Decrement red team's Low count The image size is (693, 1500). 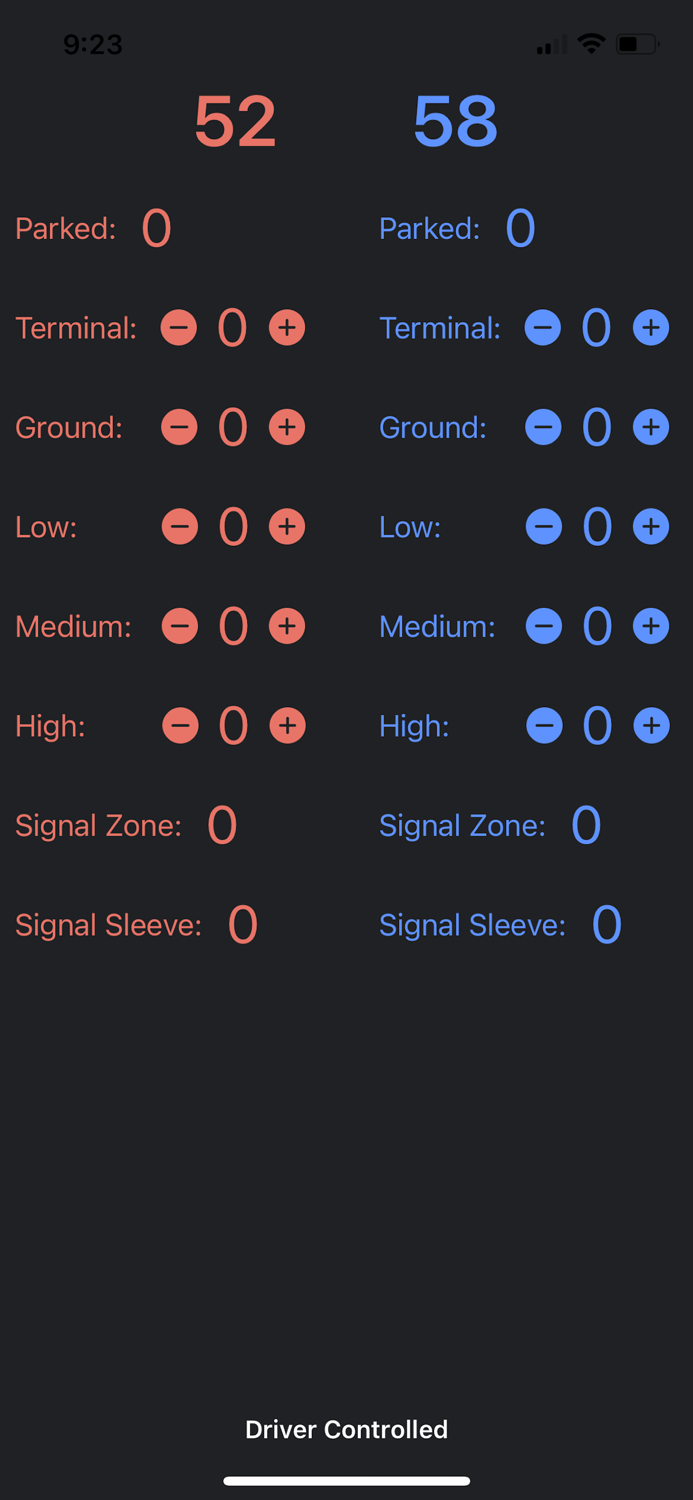(180, 526)
